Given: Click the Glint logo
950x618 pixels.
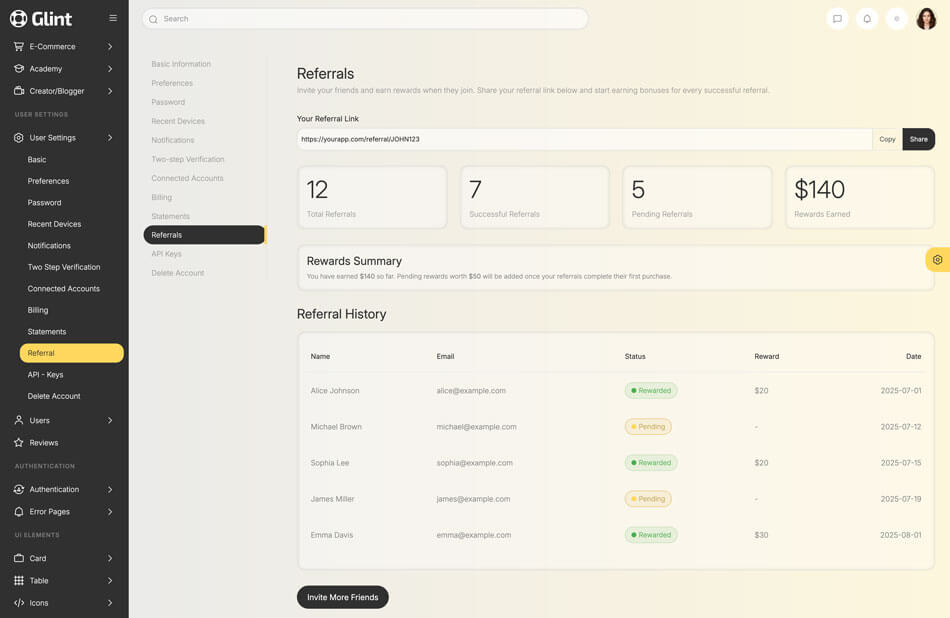Looking at the screenshot, I should [41, 19].
